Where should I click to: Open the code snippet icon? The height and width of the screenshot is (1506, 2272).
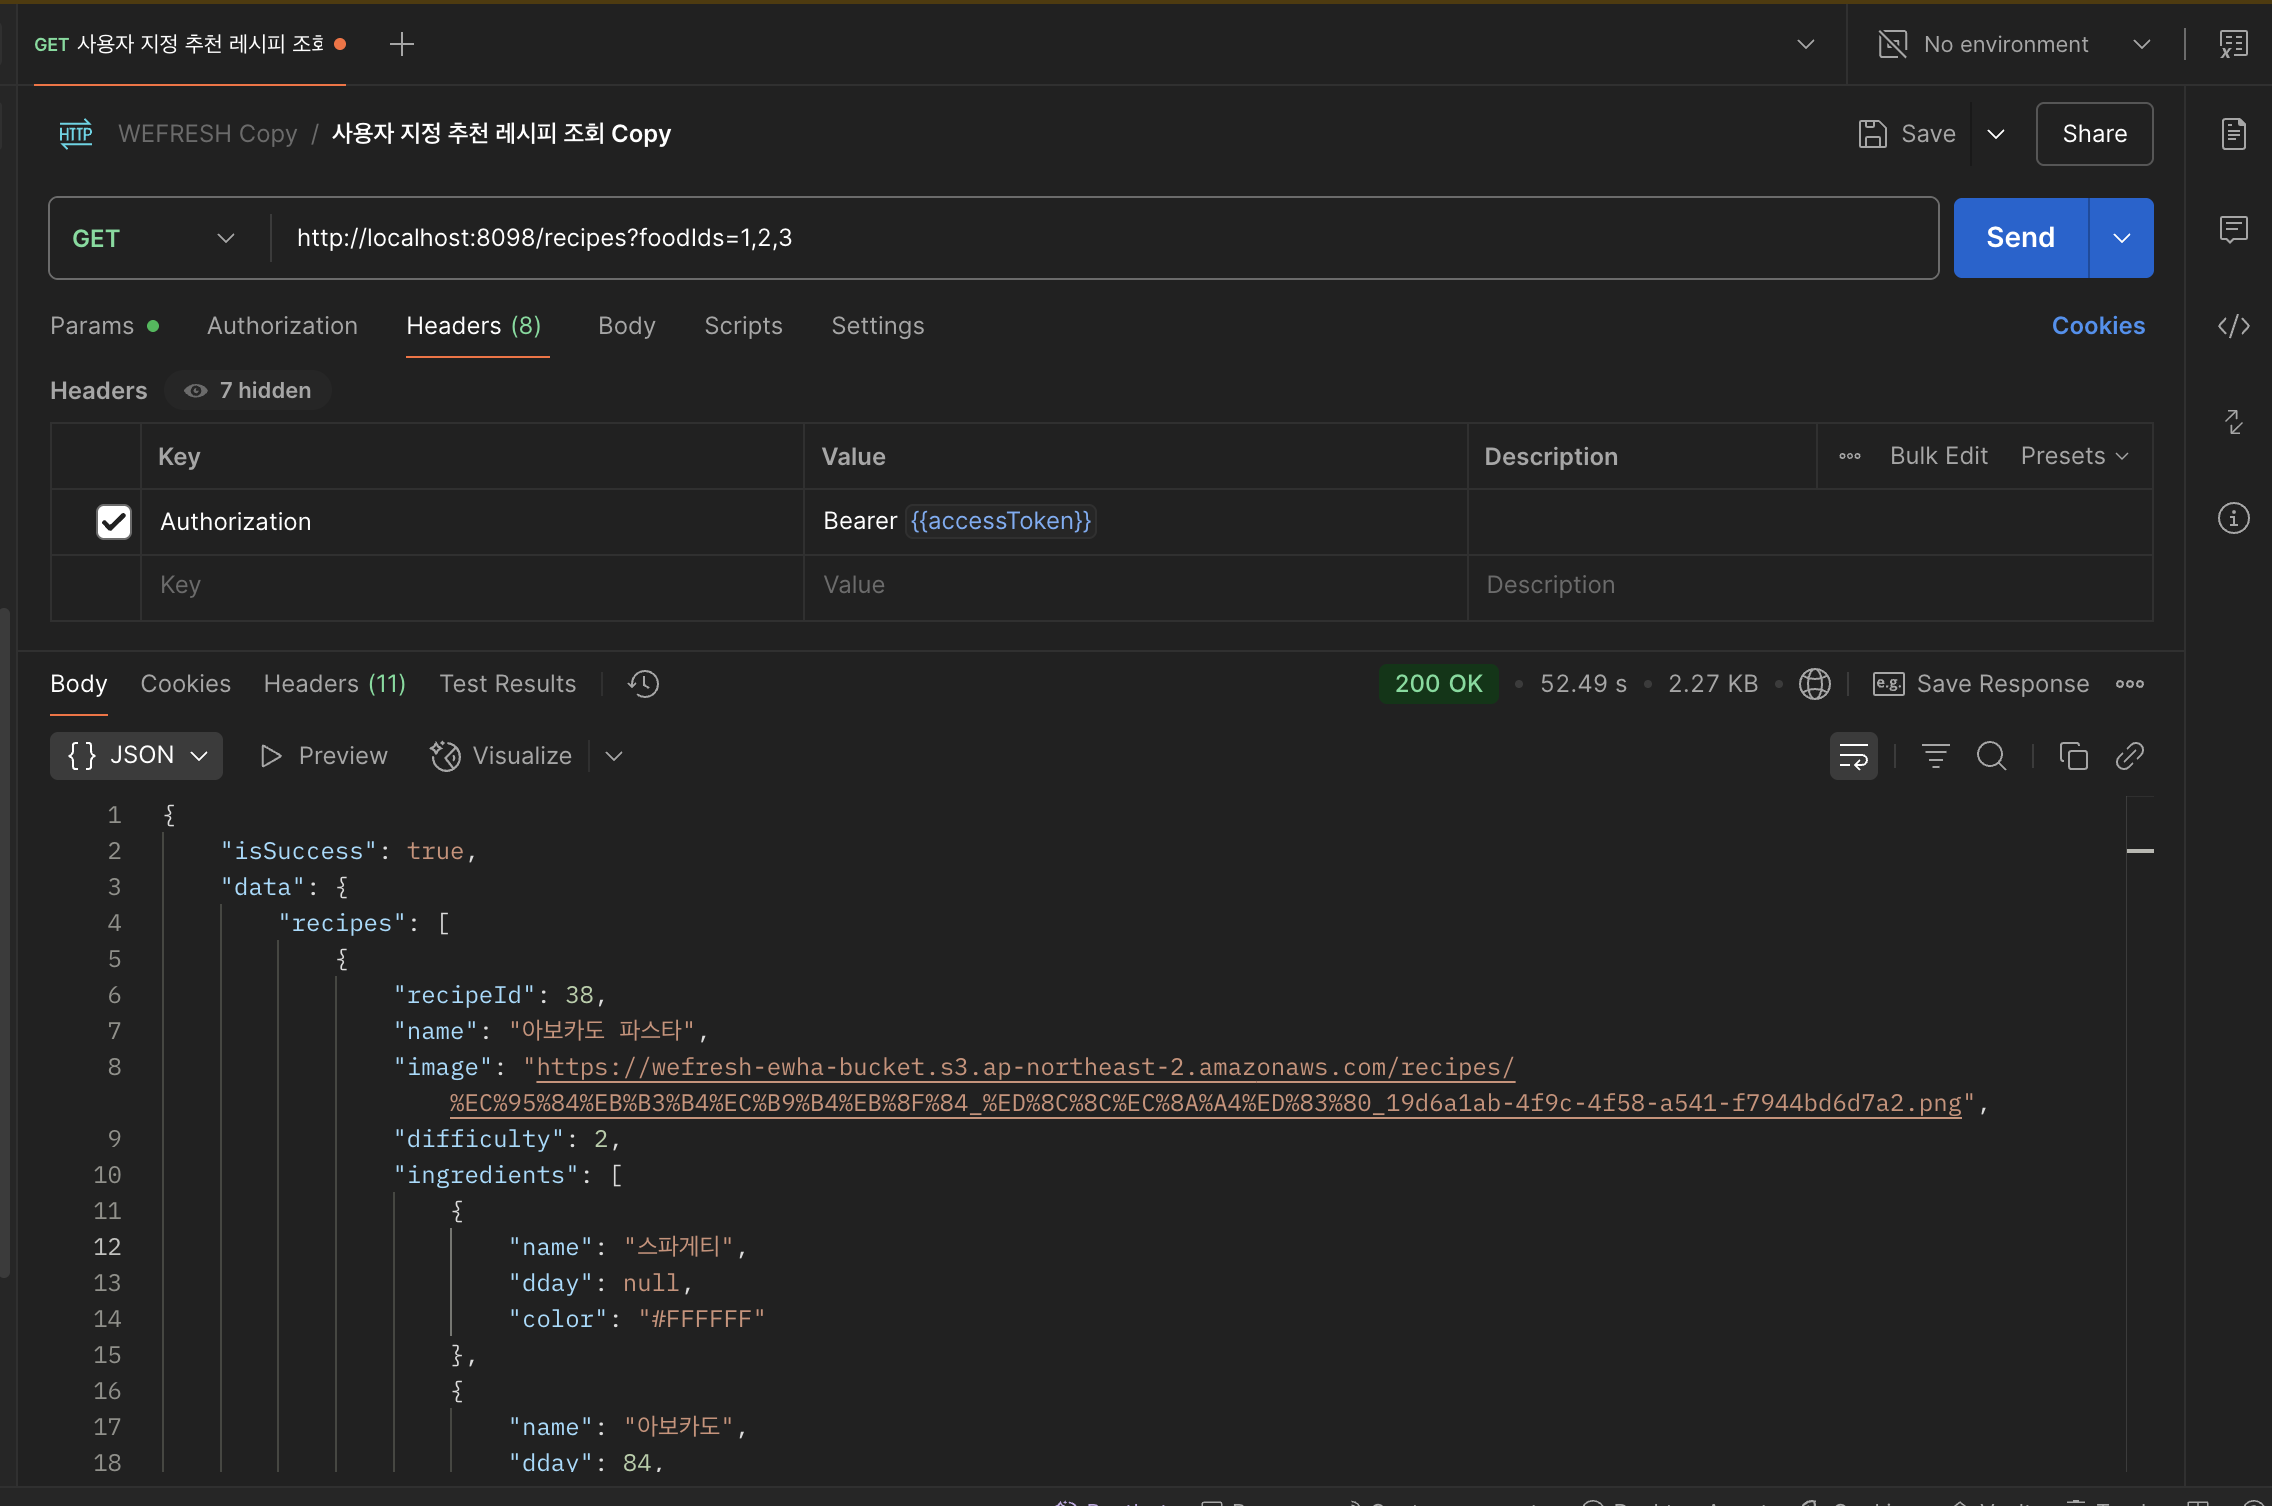tap(2233, 326)
